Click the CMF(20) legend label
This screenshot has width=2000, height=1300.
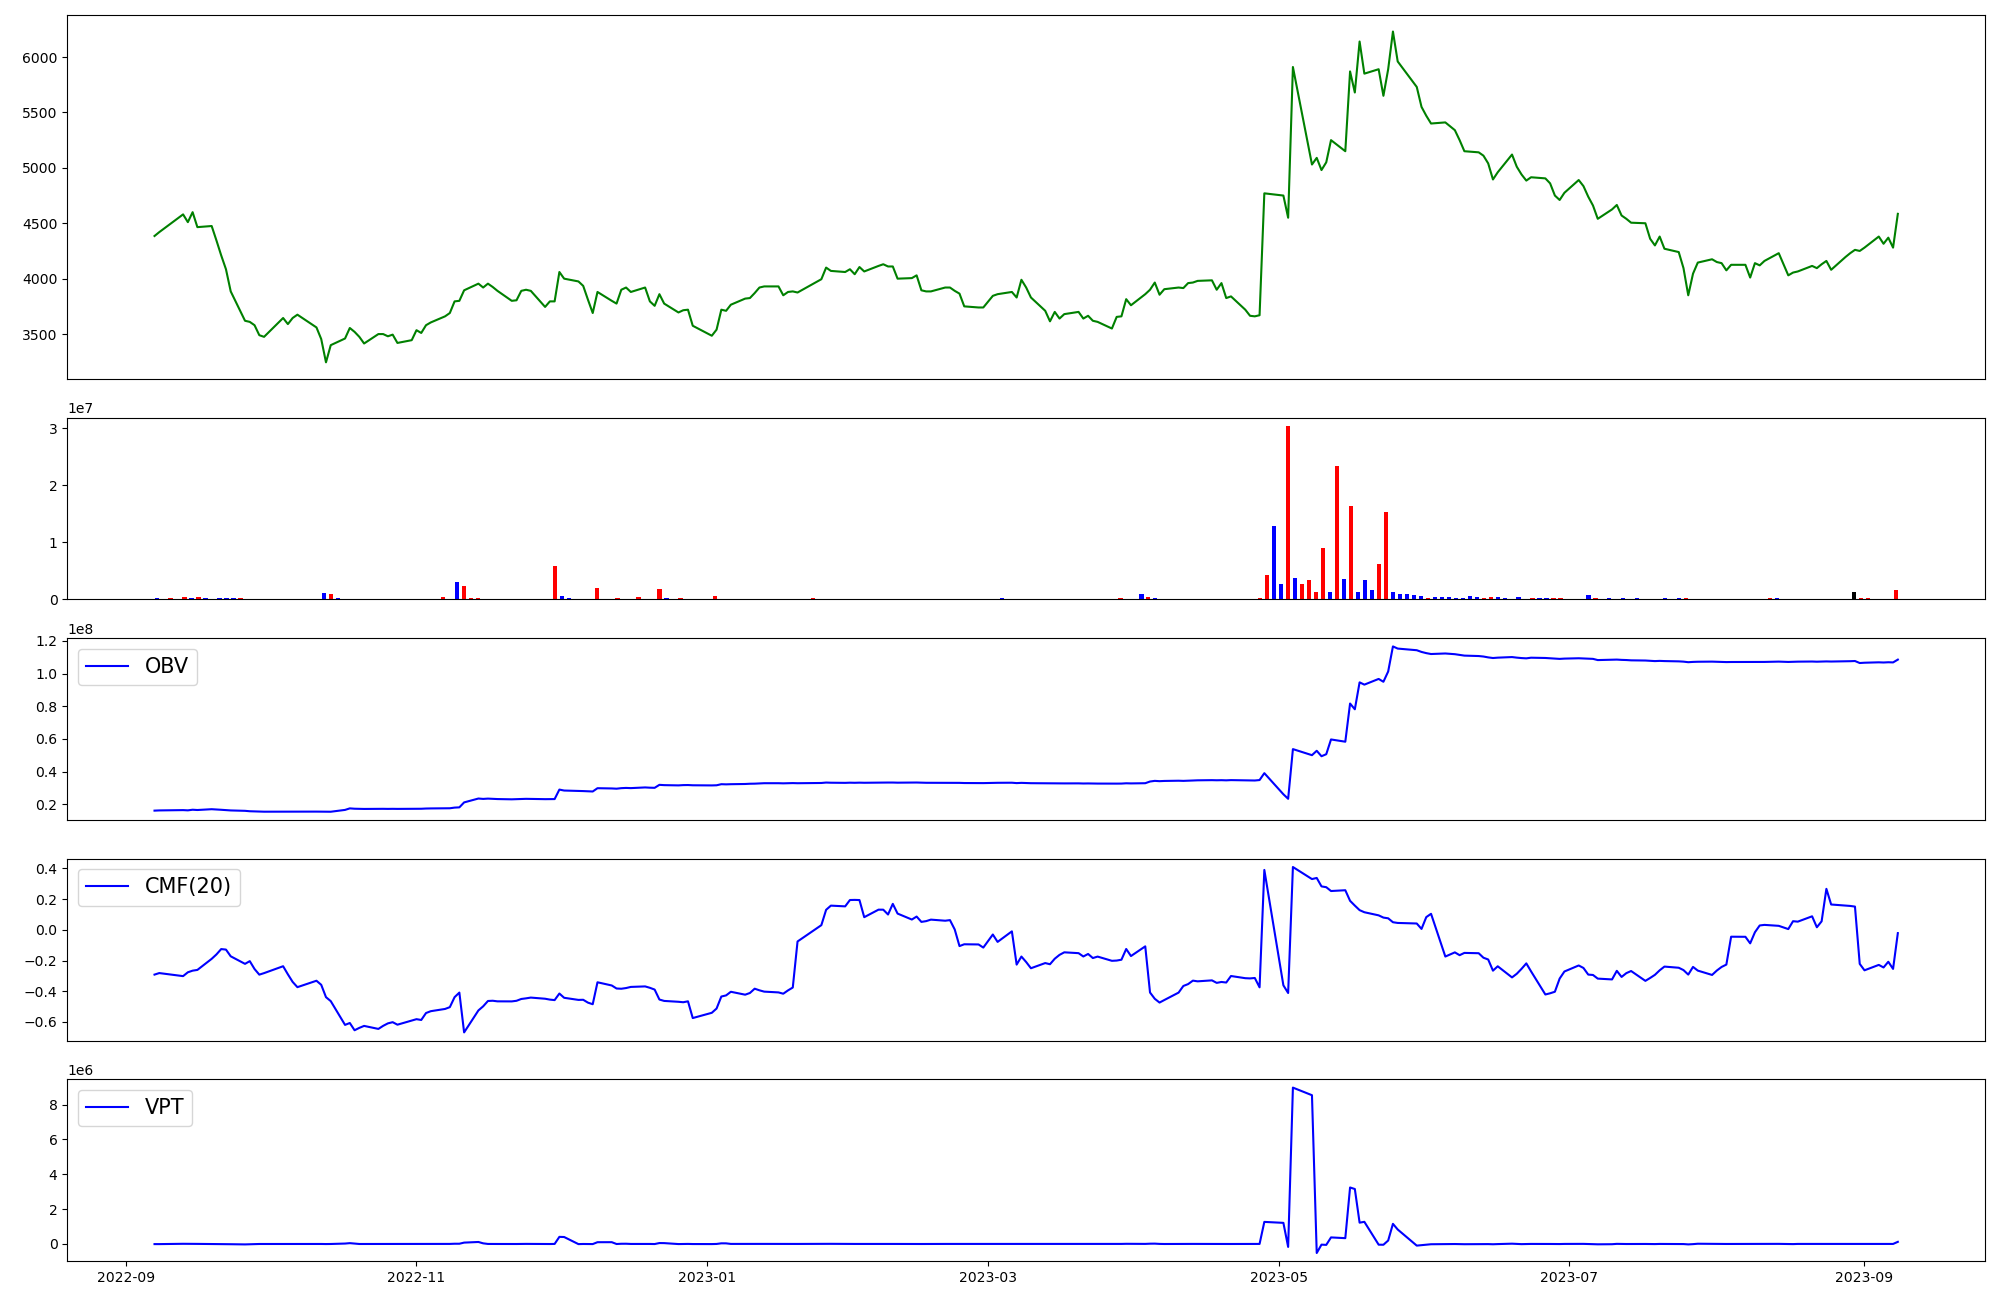coord(187,887)
